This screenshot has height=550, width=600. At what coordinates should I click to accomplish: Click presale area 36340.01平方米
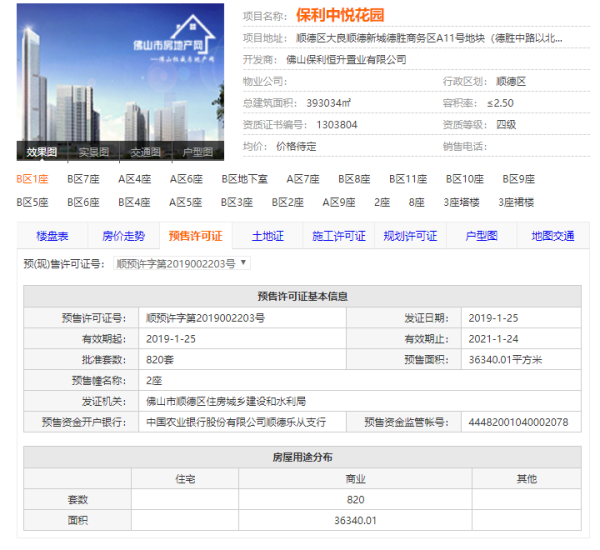click(x=505, y=359)
